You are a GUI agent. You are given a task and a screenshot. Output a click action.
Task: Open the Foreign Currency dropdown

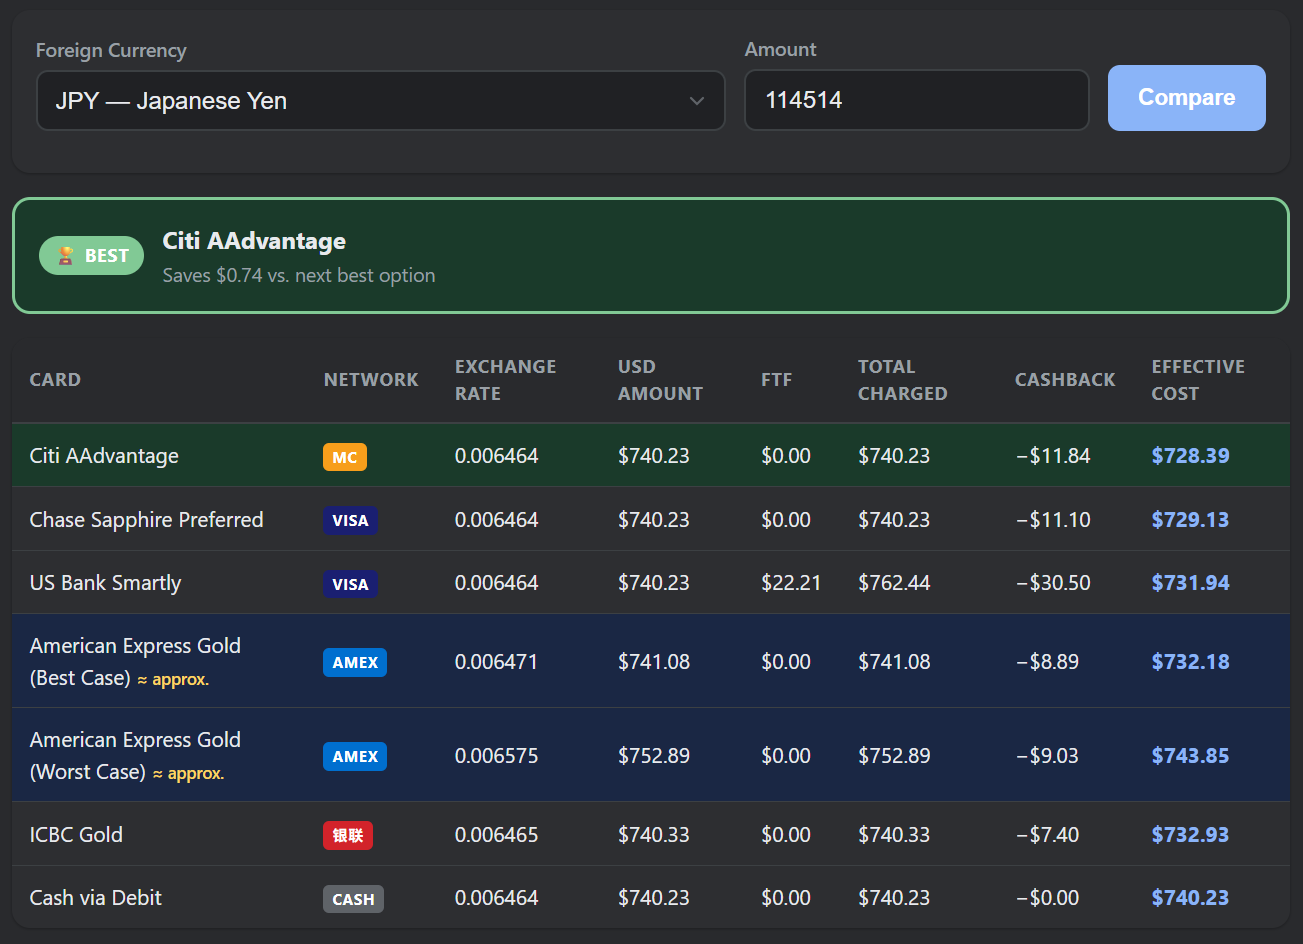[x=381, y=101]
